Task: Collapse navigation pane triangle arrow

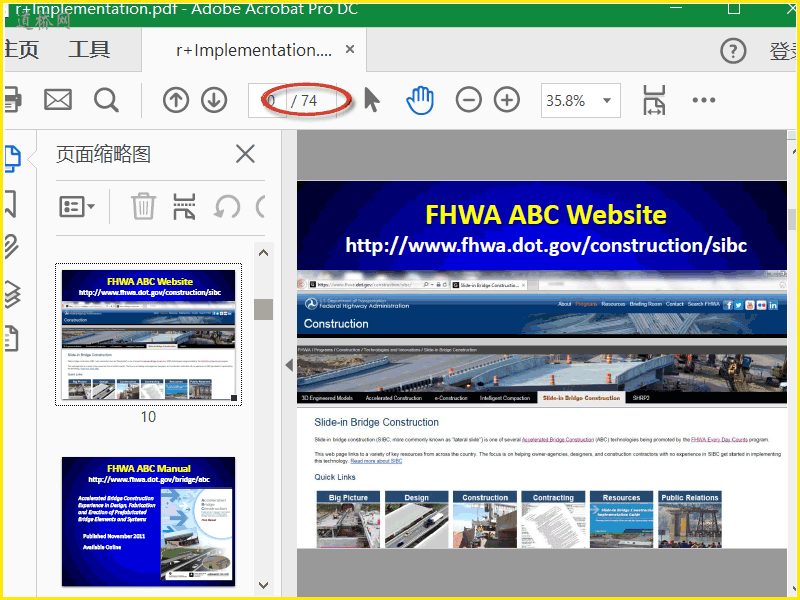Action: 289,365
